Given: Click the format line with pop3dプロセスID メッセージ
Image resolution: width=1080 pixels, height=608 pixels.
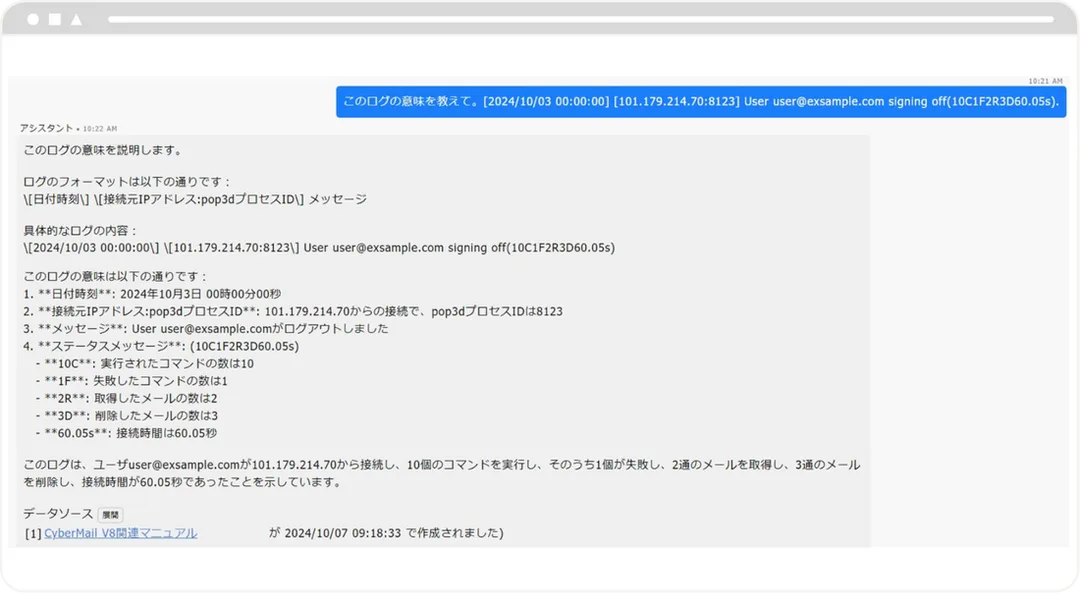Looking at the screenshot, I should tap(195, 199).
